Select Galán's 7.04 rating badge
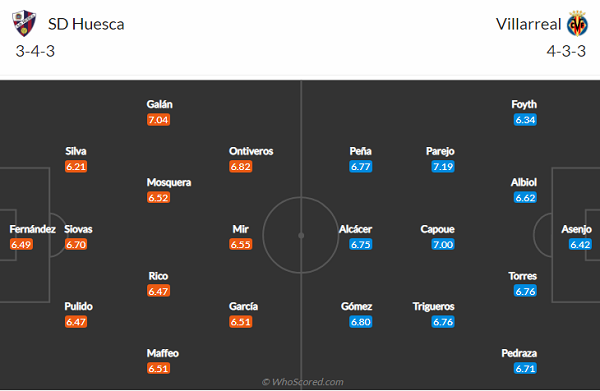 [x=158, y=120]
